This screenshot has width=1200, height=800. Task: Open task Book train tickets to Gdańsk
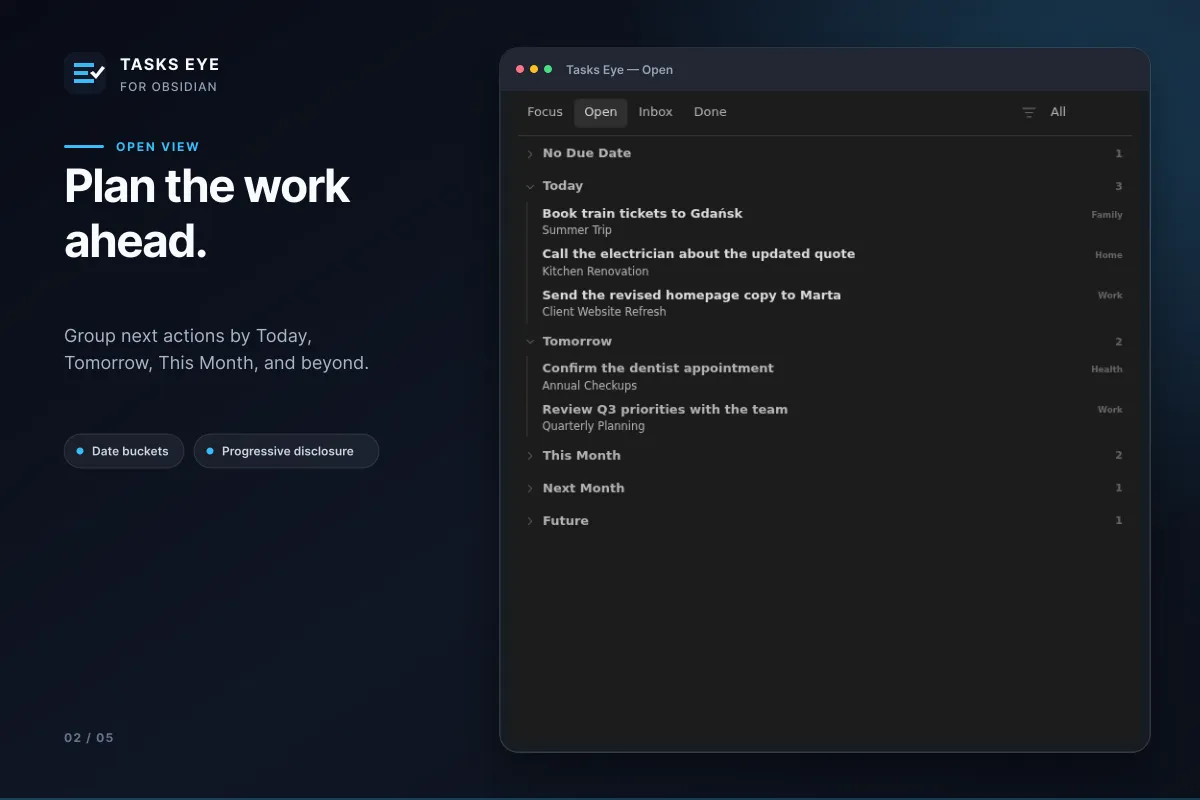point(642,213)
